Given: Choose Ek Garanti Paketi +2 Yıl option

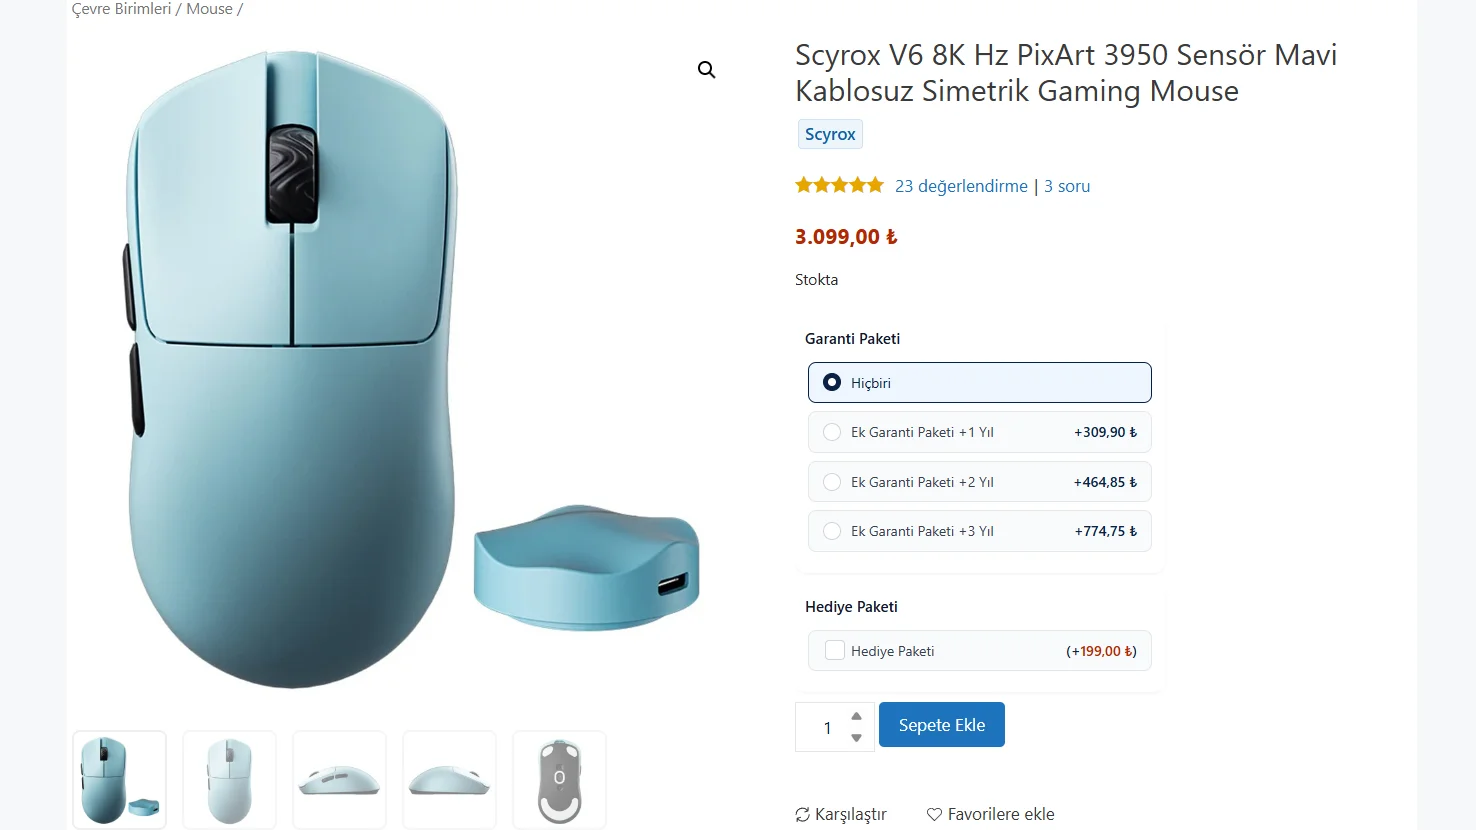Looking at the screenshot, I should click(x=832, y=482).
